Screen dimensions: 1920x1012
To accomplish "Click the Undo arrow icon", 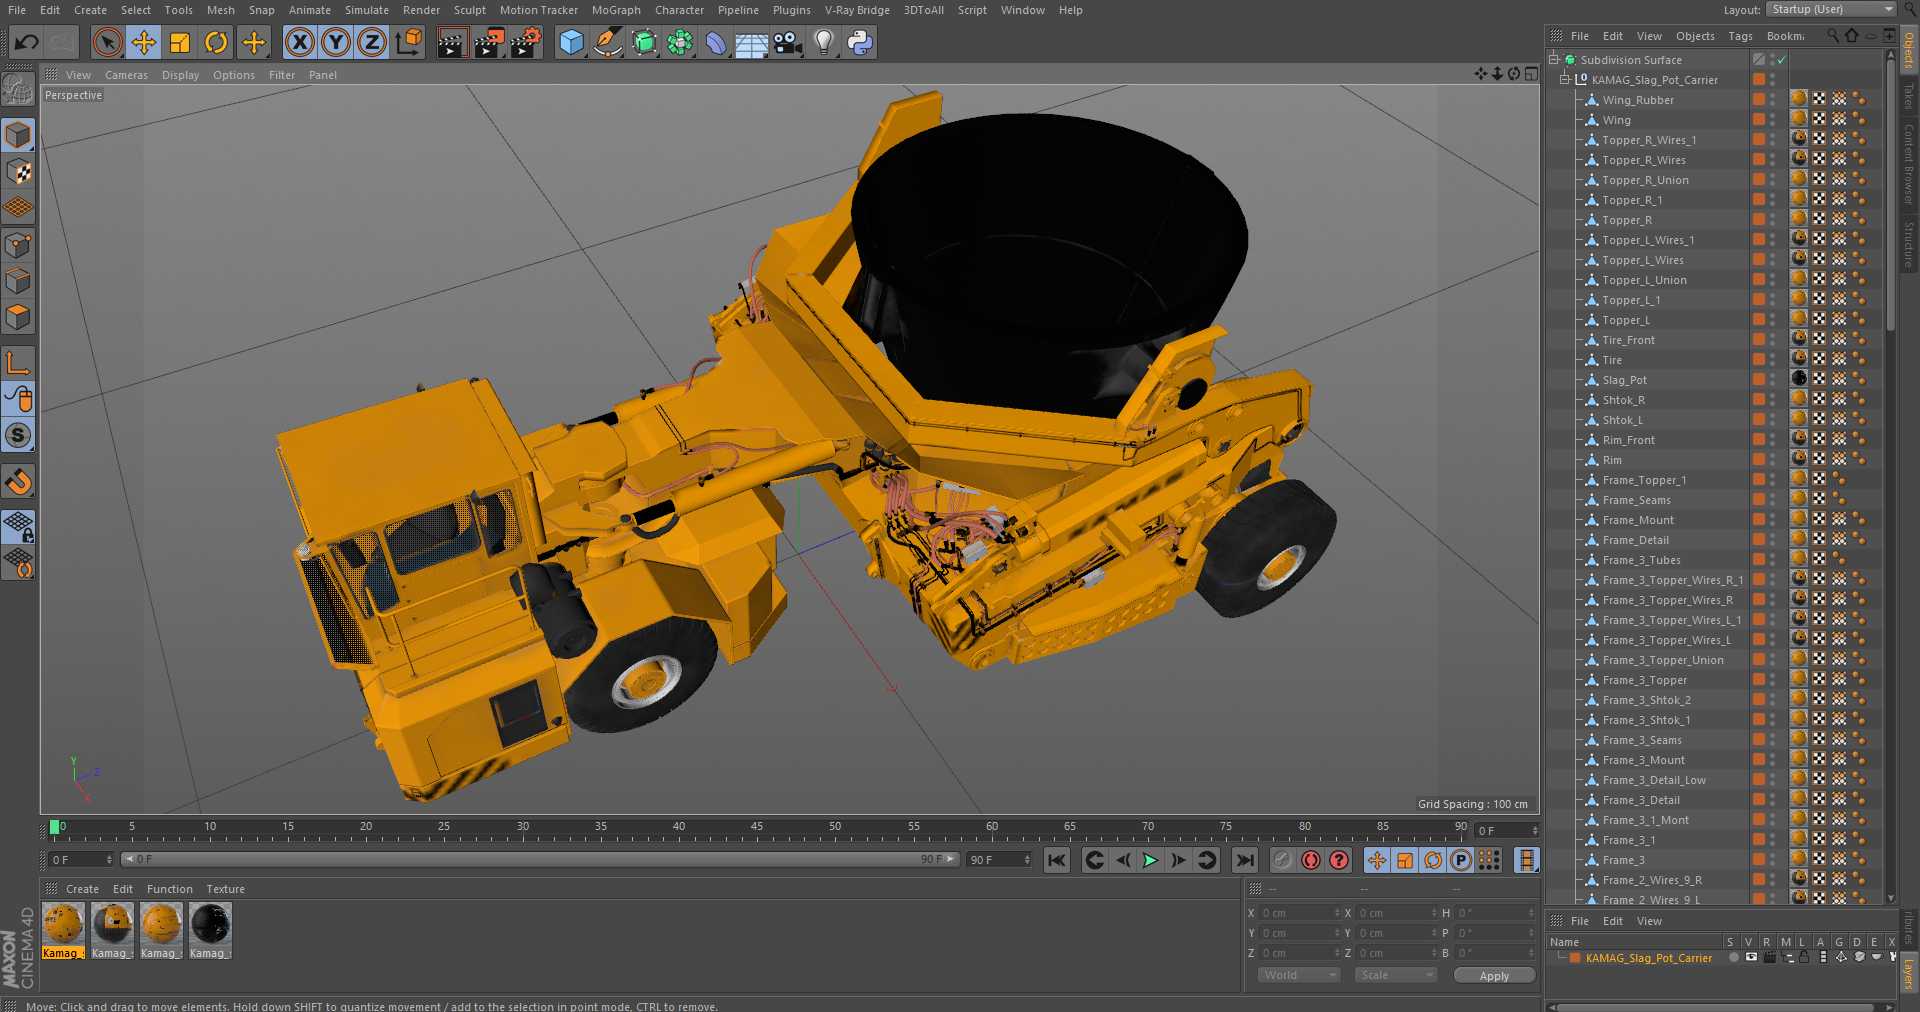I will (27, 42).
